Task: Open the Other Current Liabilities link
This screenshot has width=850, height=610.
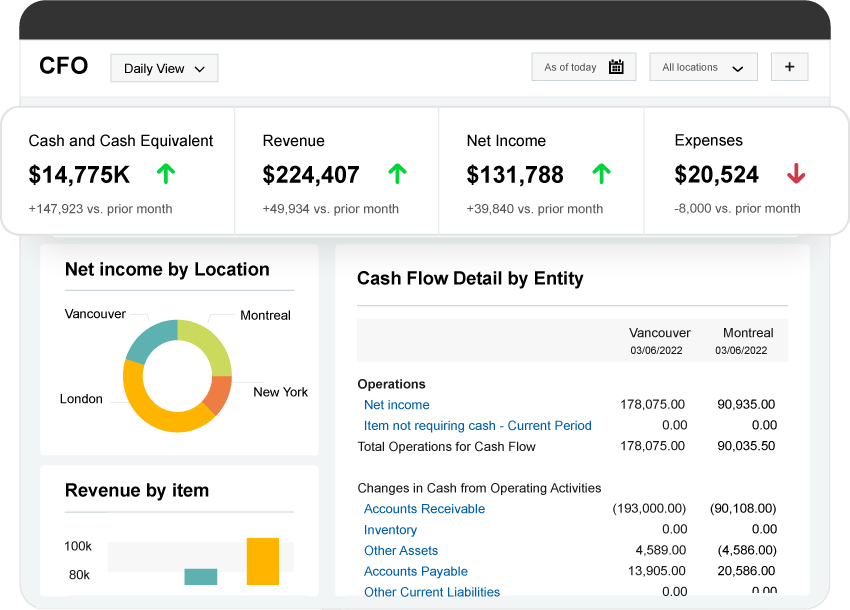Action: pyautogui.click(x=432, y=592)
